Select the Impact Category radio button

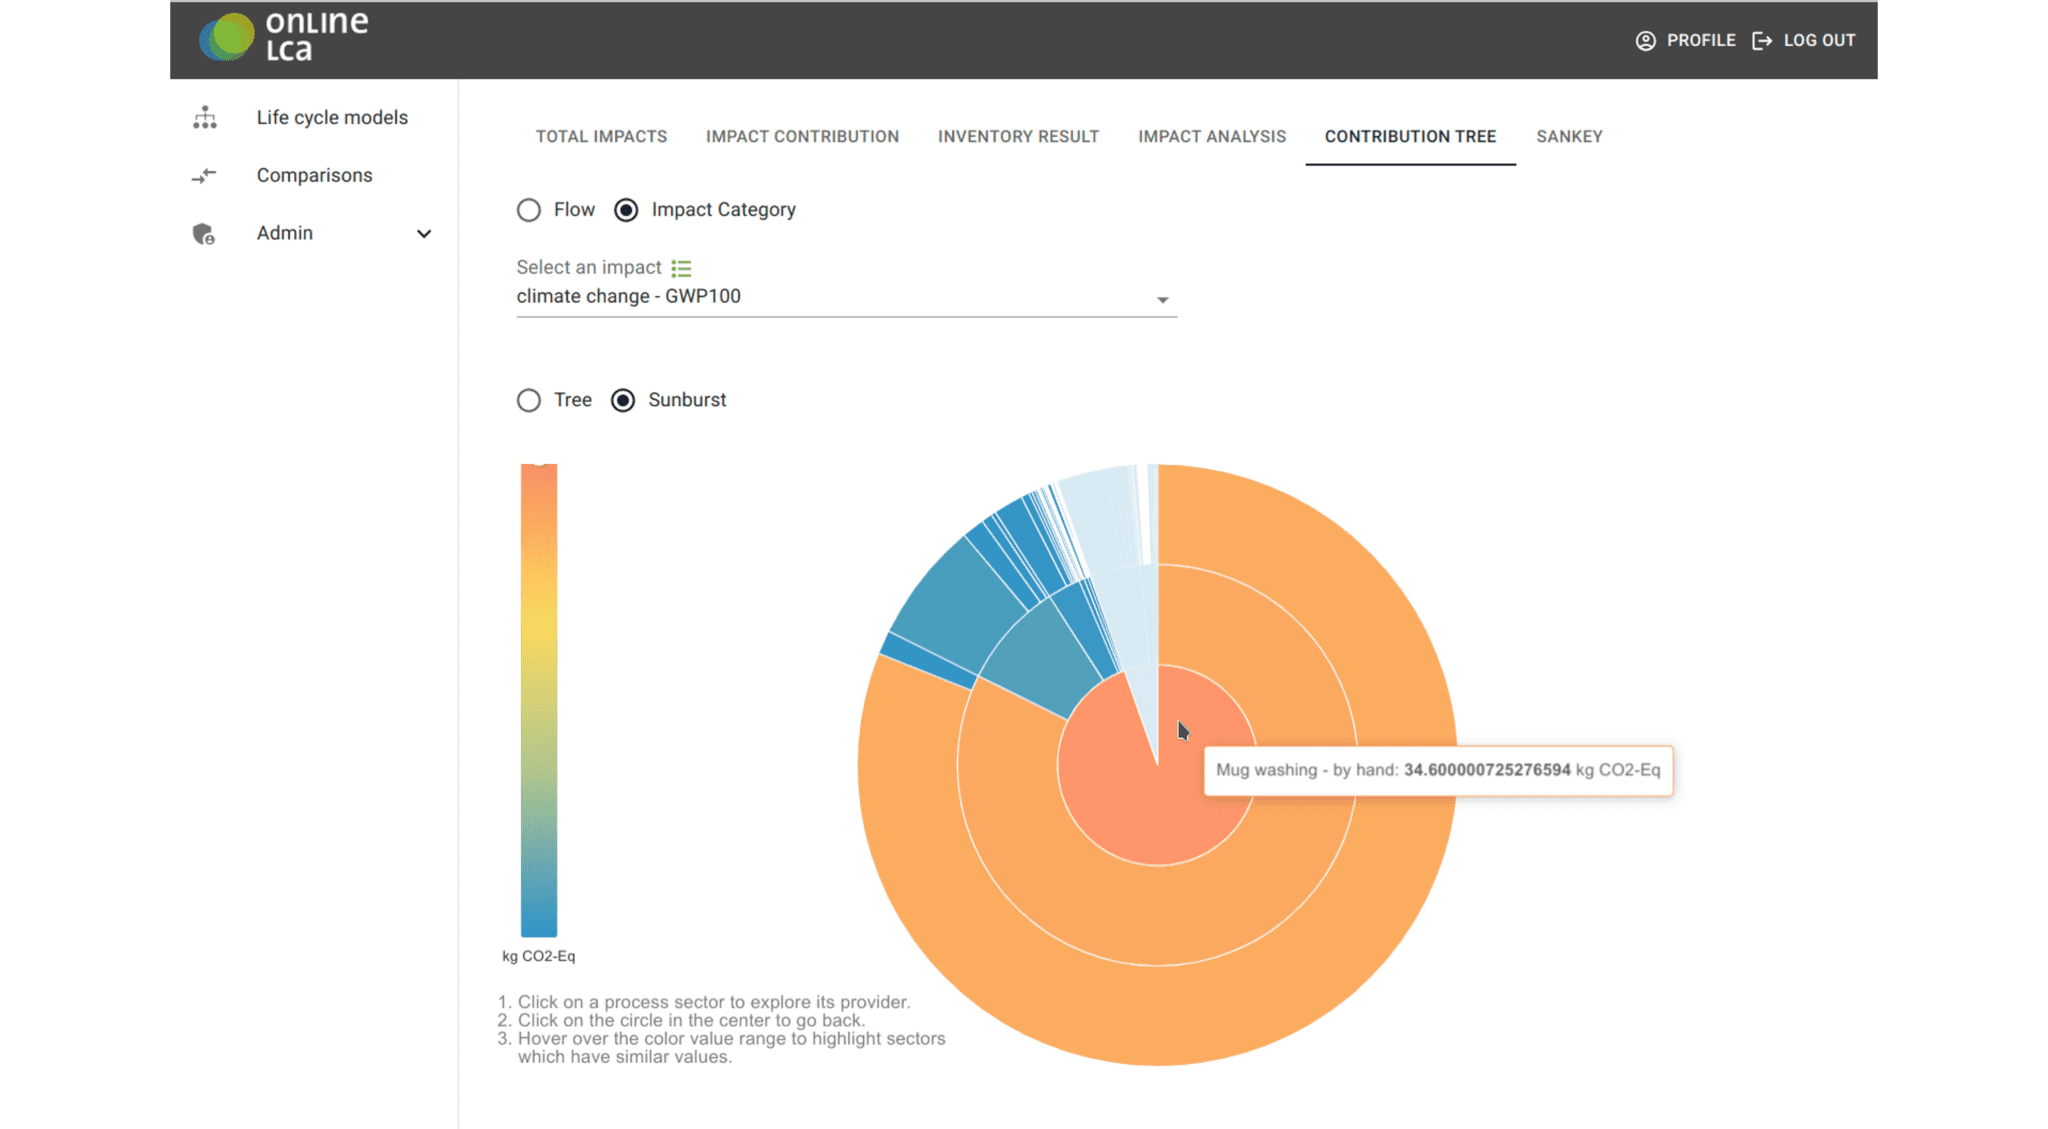(626, 210)
